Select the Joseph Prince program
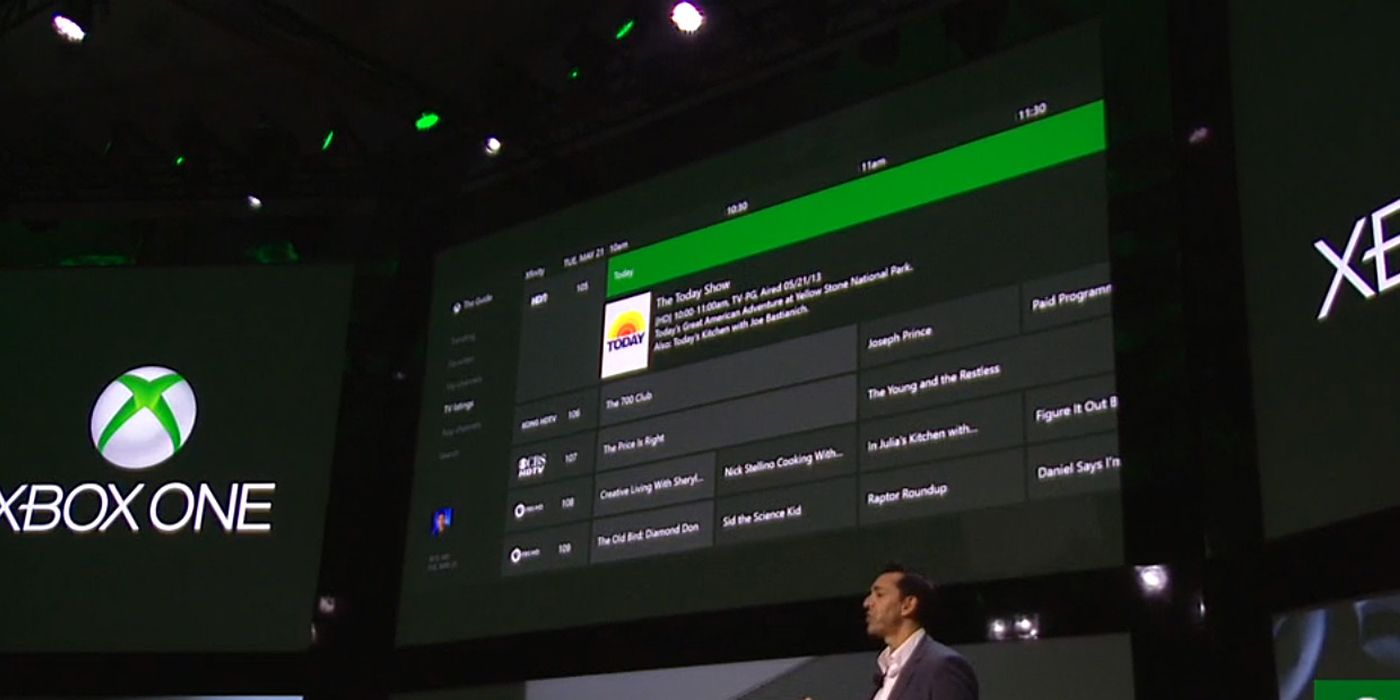The width and height of the screenshot is (1400, 700). 940,328
